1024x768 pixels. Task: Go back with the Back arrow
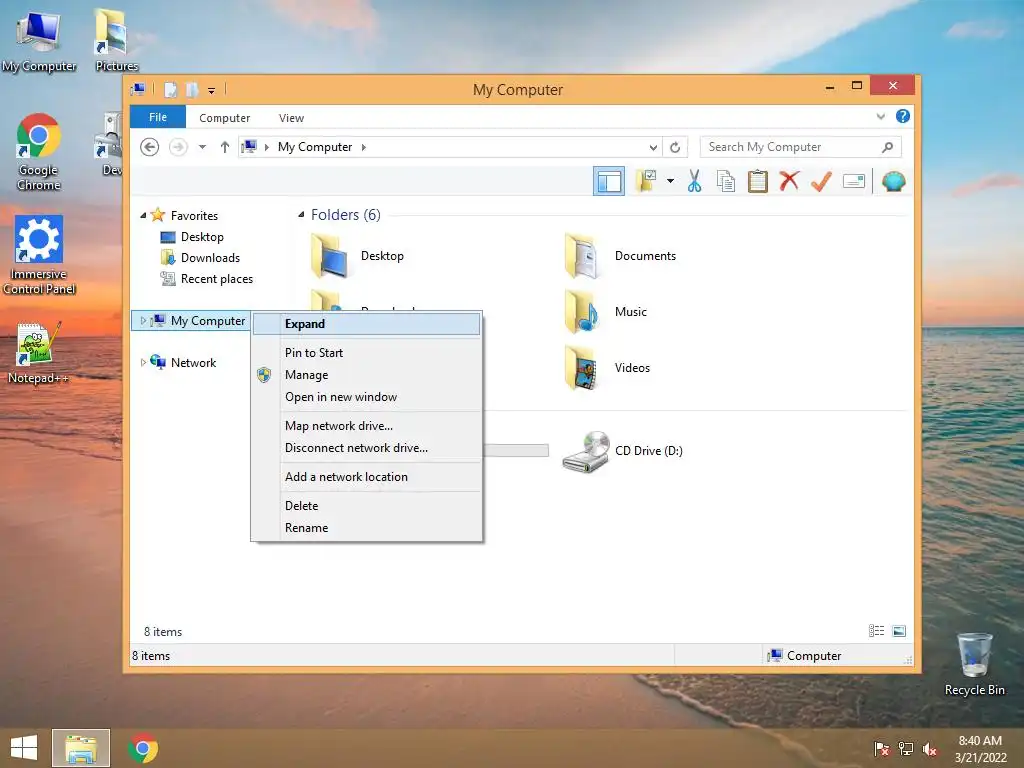(x=150, y=147)
